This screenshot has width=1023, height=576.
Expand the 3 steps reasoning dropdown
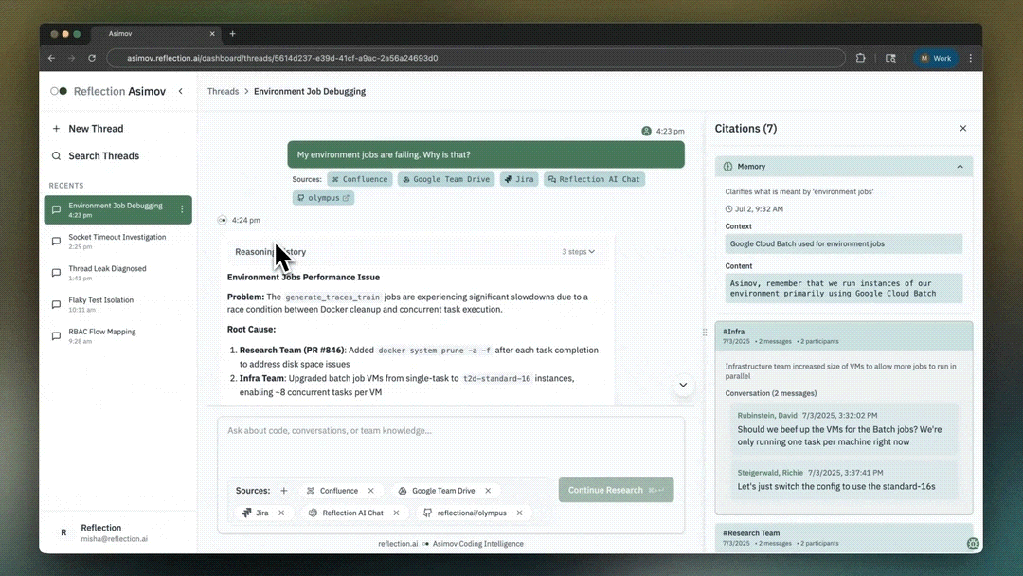pyautogui.click(x=579, y=252)
